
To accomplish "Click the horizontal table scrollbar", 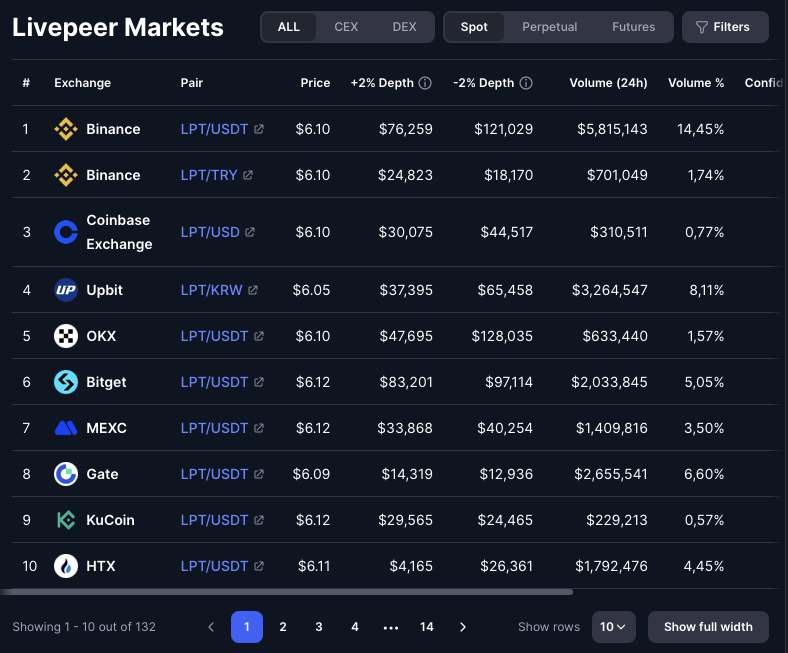I will 286,592.
